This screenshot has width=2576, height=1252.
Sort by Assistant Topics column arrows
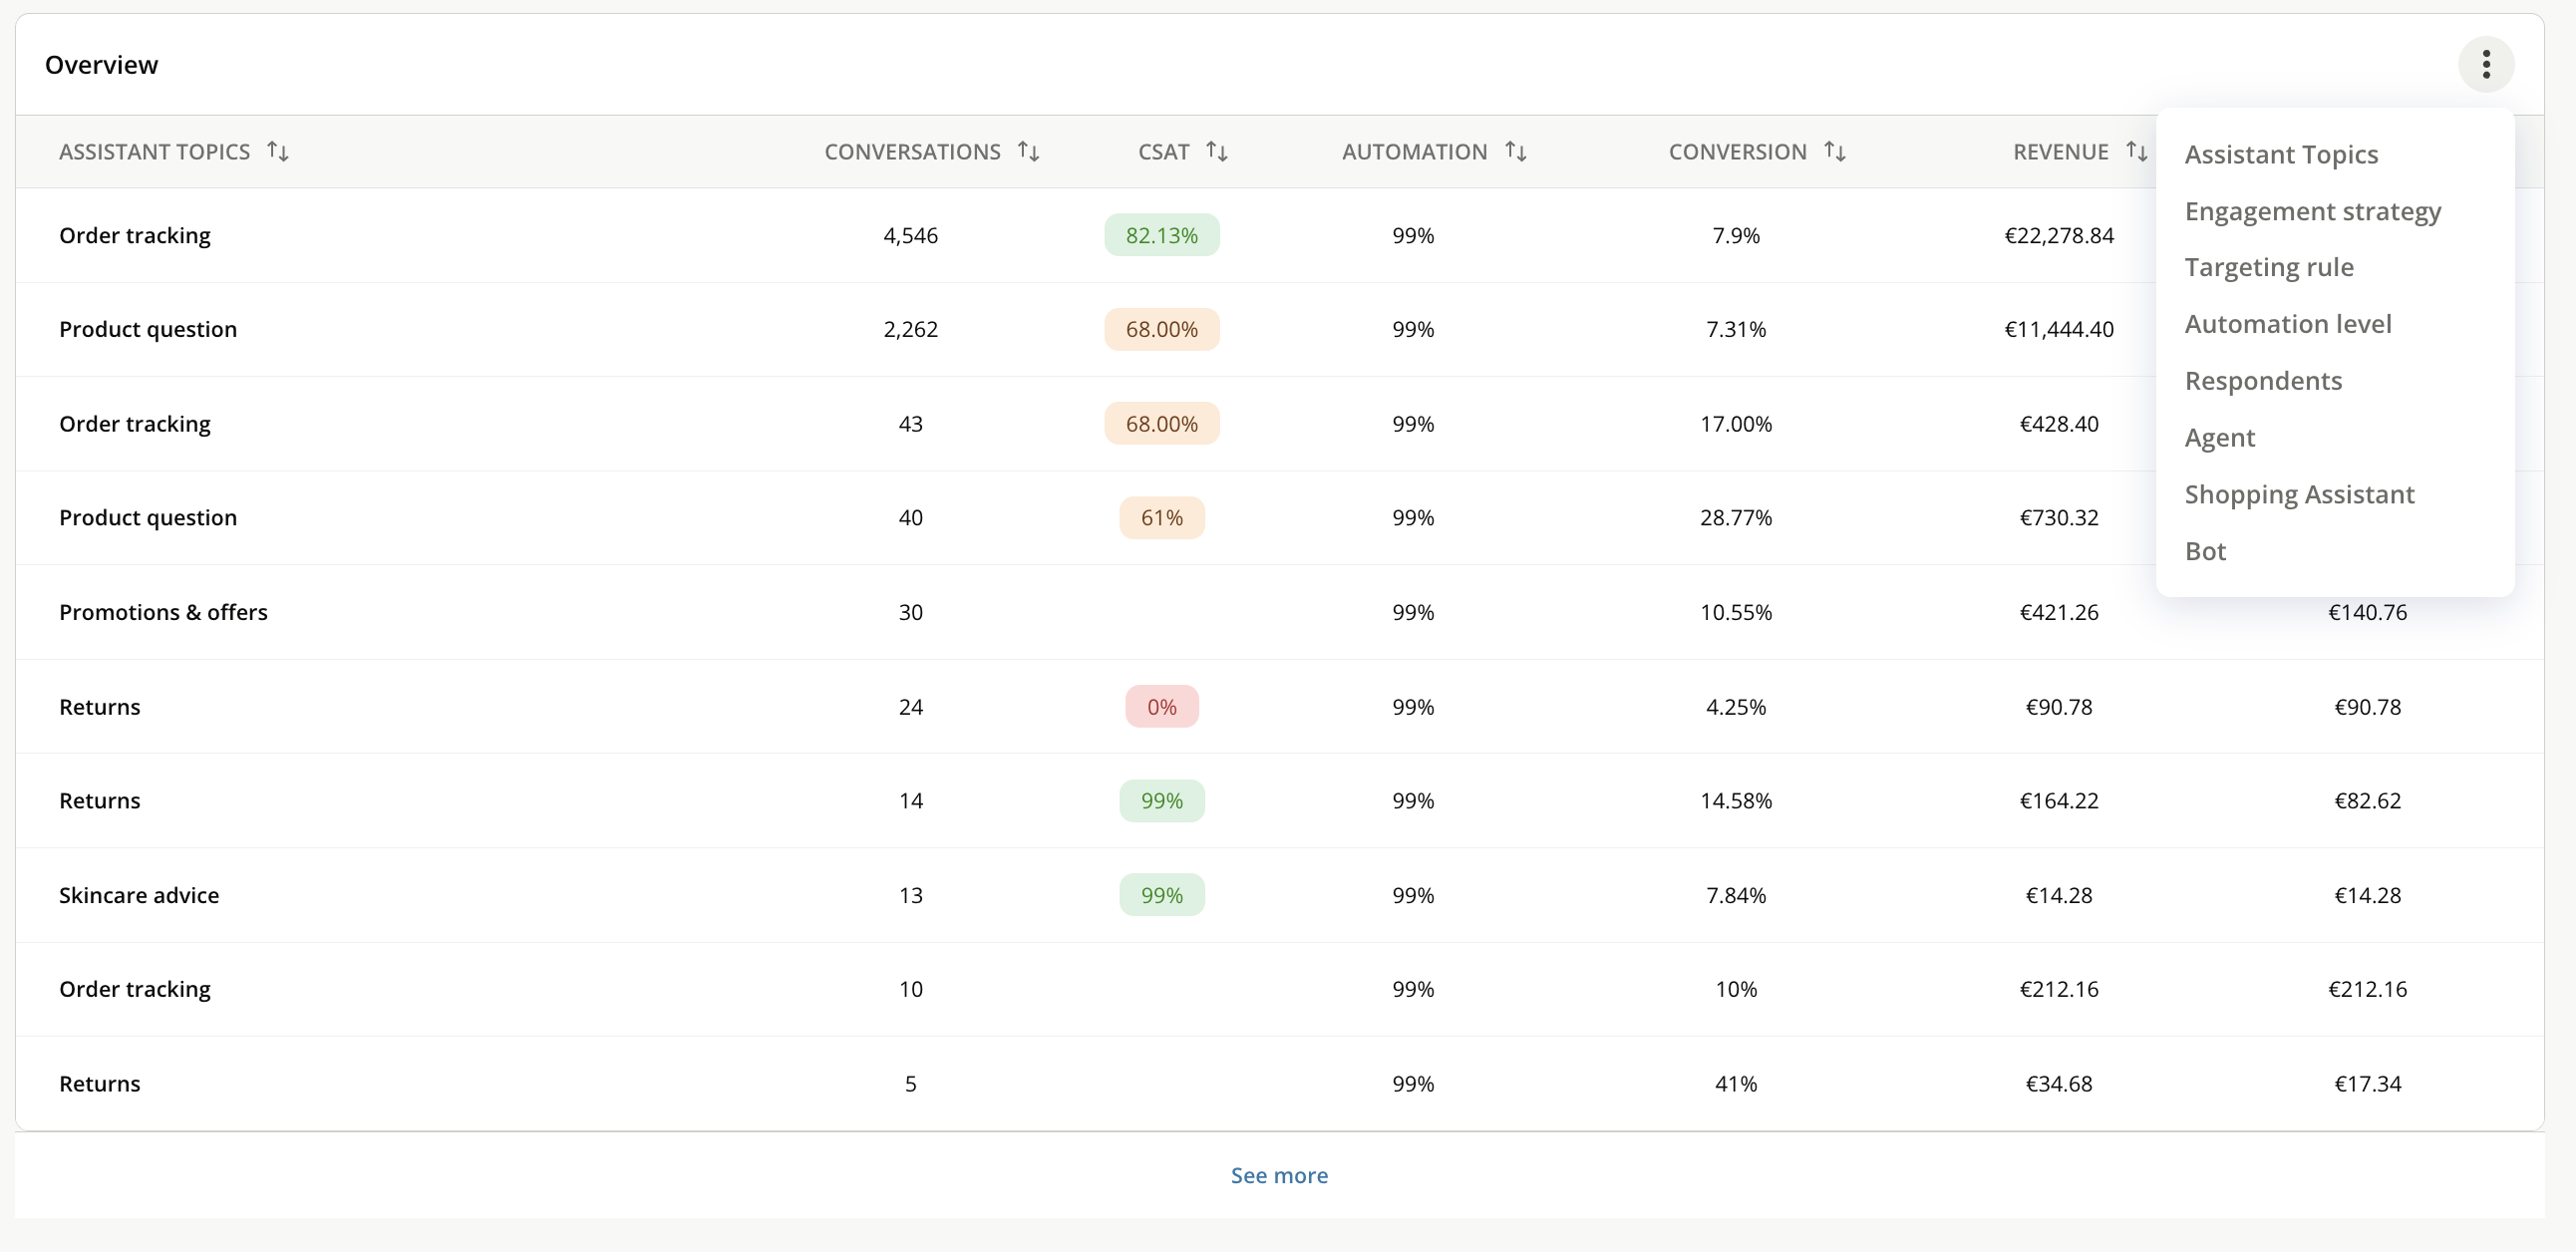[x=278, y=152]
